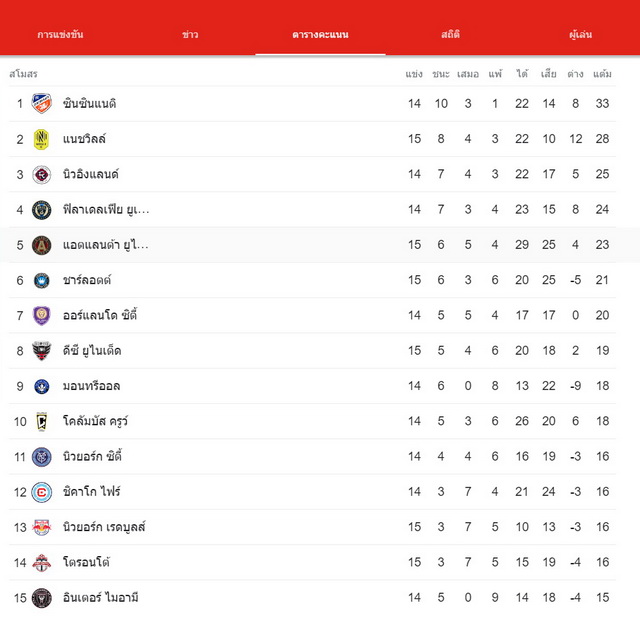Screen dimensions: 640x624
Task: Click the Orlando City purple crest
Action: coord(42,315)
